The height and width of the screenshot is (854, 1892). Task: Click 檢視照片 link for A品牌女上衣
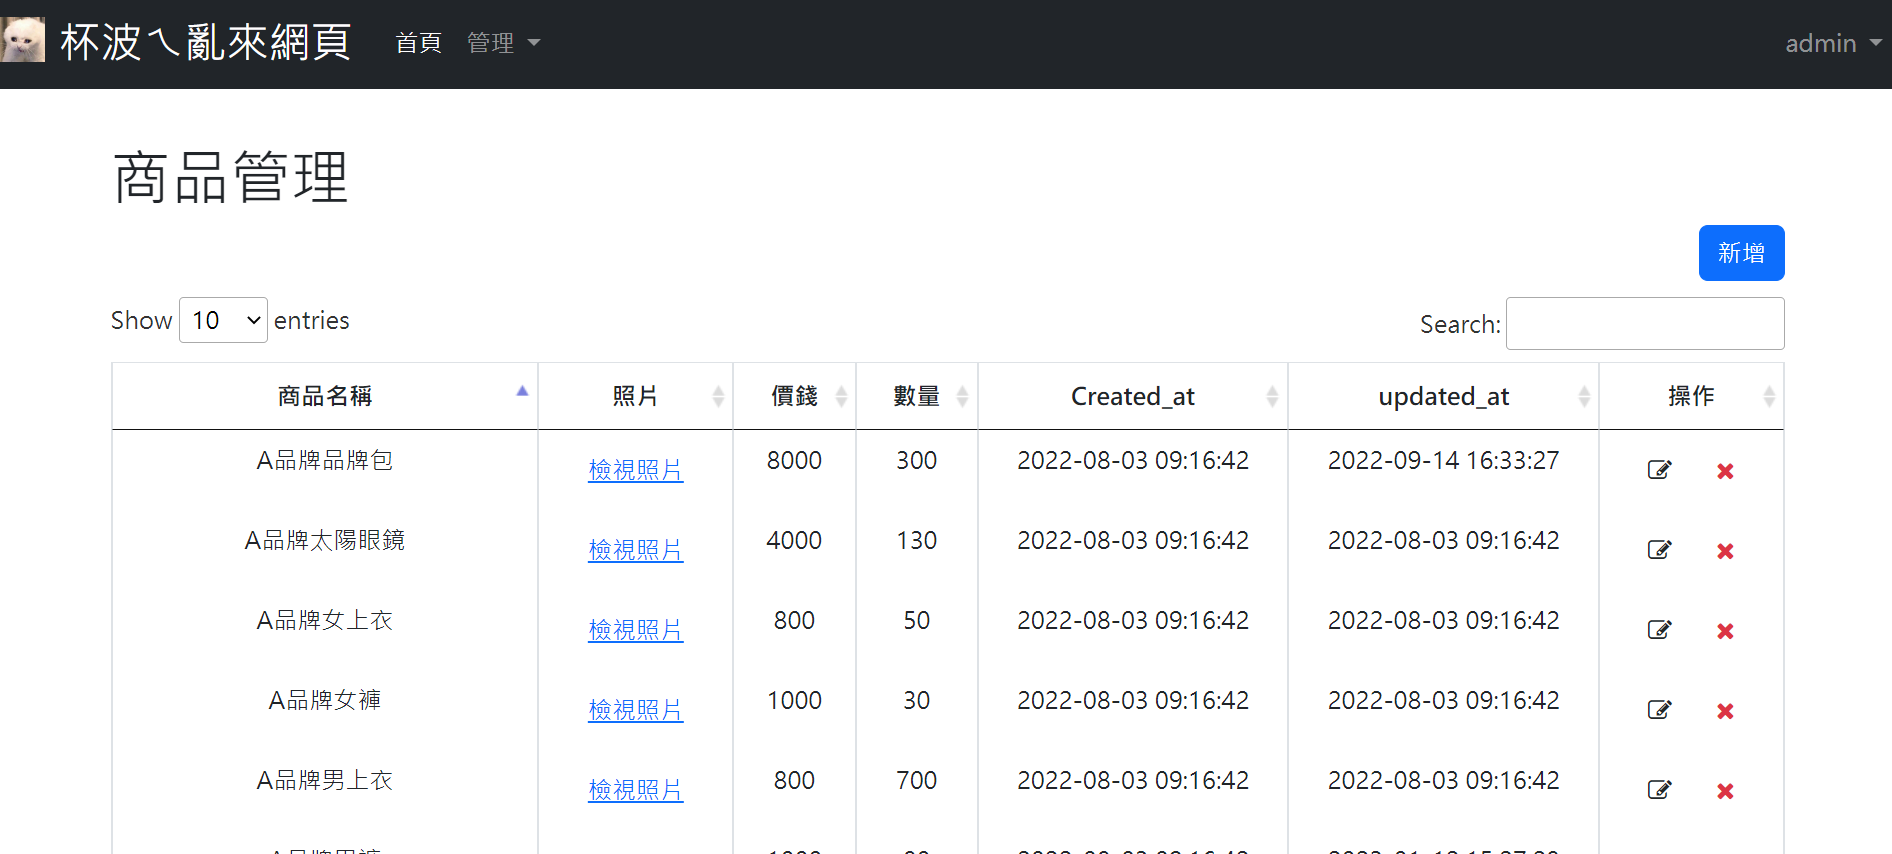point(635,630)
